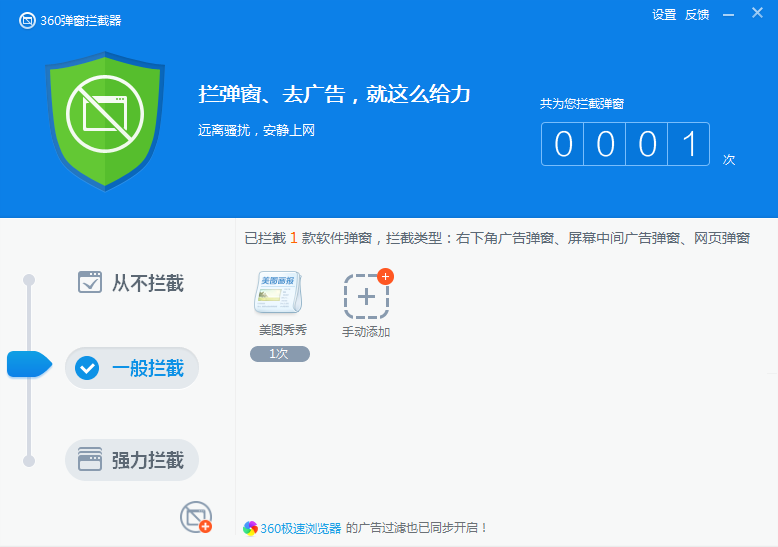The image size is (778, 547).
Task: Click the green shield block icon
Action: click(105, 121)
